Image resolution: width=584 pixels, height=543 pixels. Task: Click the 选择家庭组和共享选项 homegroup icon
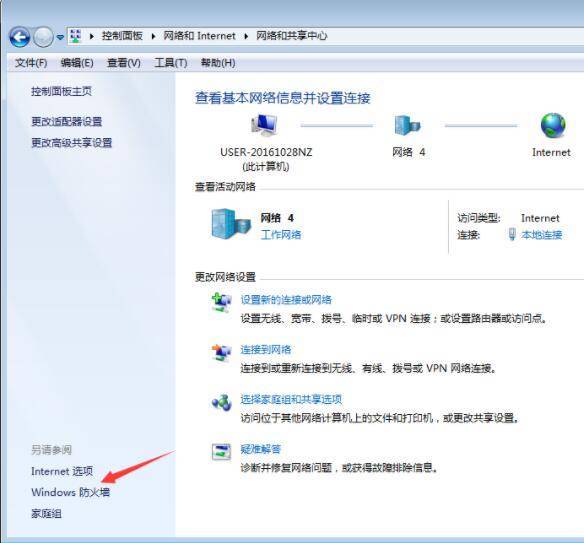(x=222, y=403)
